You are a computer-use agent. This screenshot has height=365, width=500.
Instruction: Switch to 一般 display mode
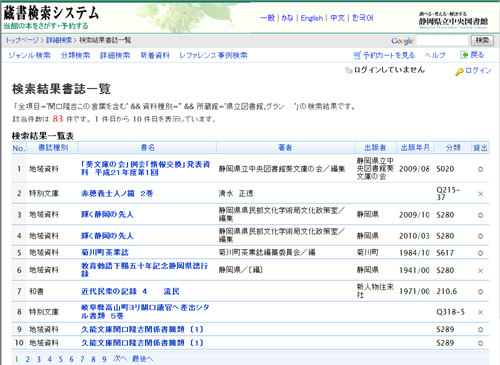pos(267,18)
